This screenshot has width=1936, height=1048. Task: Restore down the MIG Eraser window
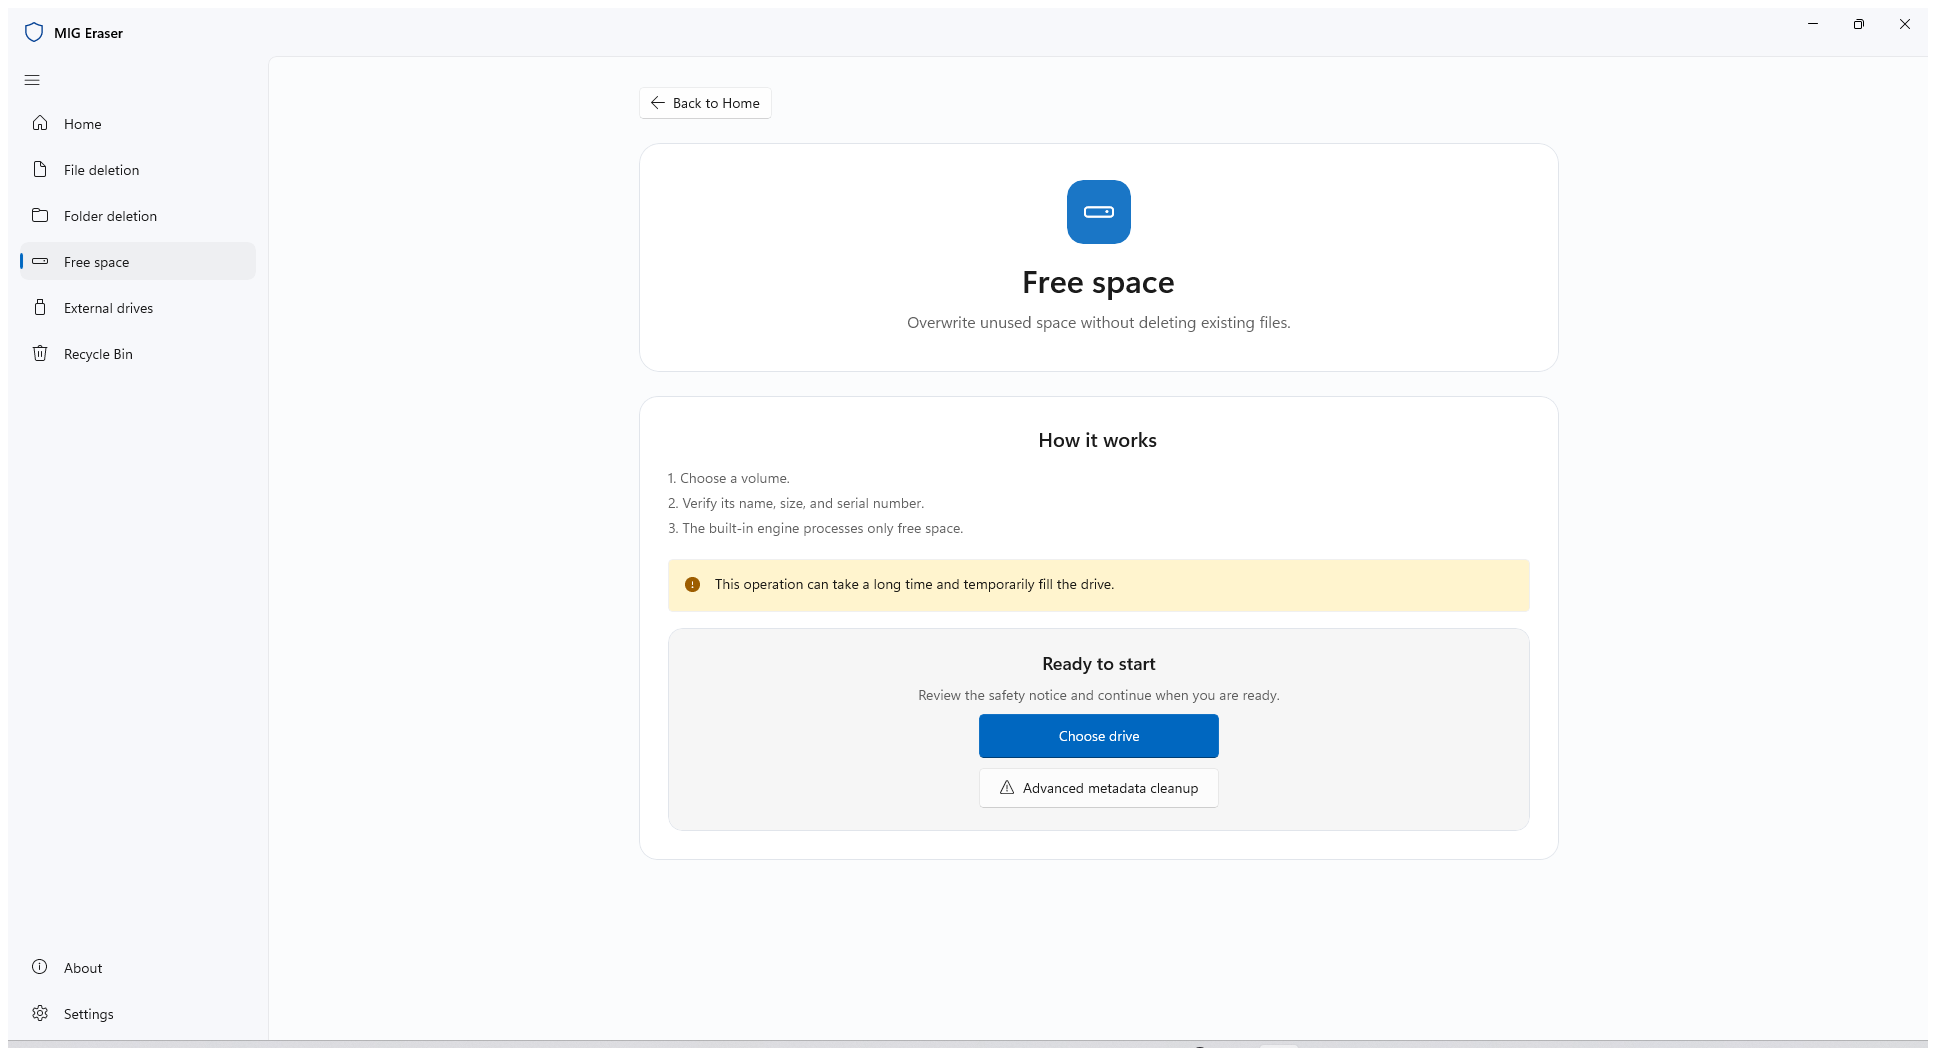[x=1859, y=24]
